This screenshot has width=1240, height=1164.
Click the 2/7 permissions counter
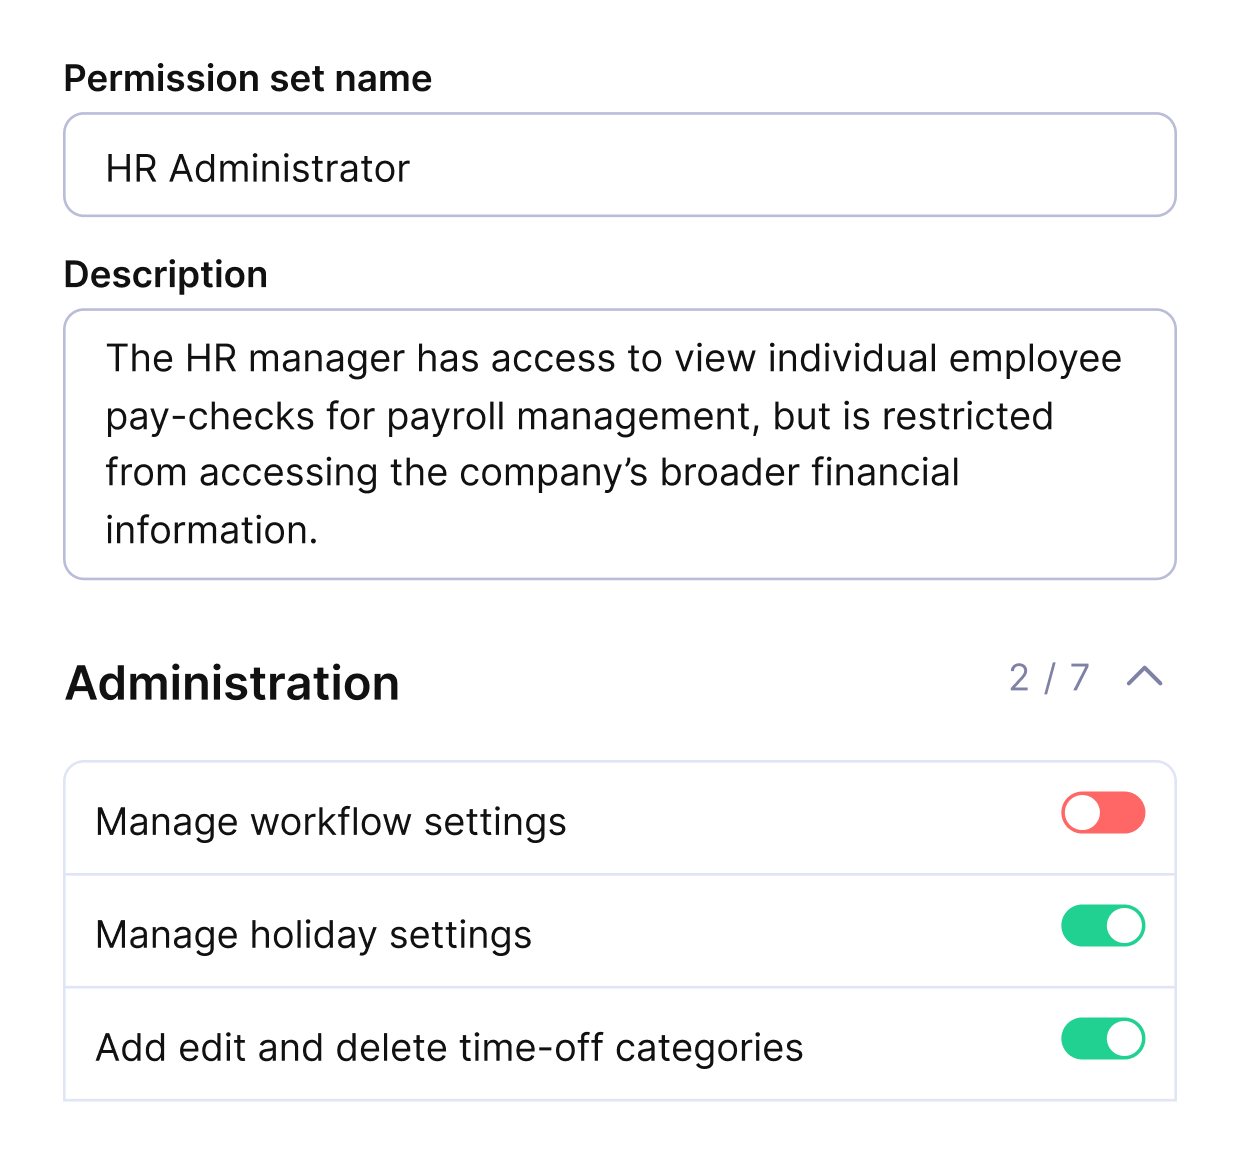[x=1049, y=679]
